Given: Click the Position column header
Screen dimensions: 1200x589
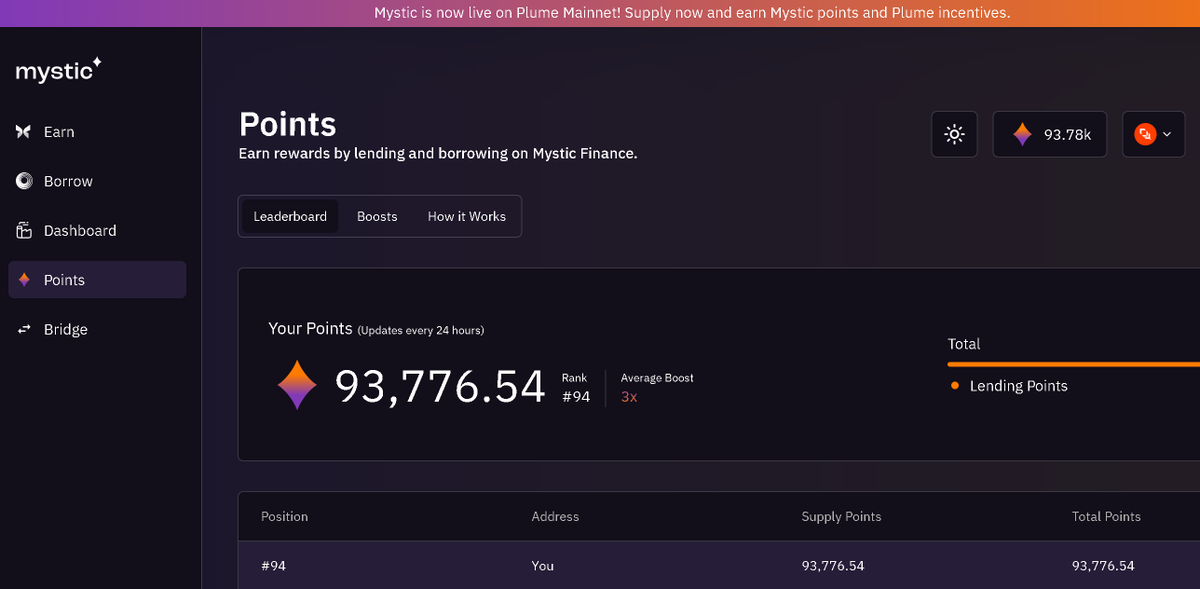Looking at the screenshot, I should click(x=285, y=517).
